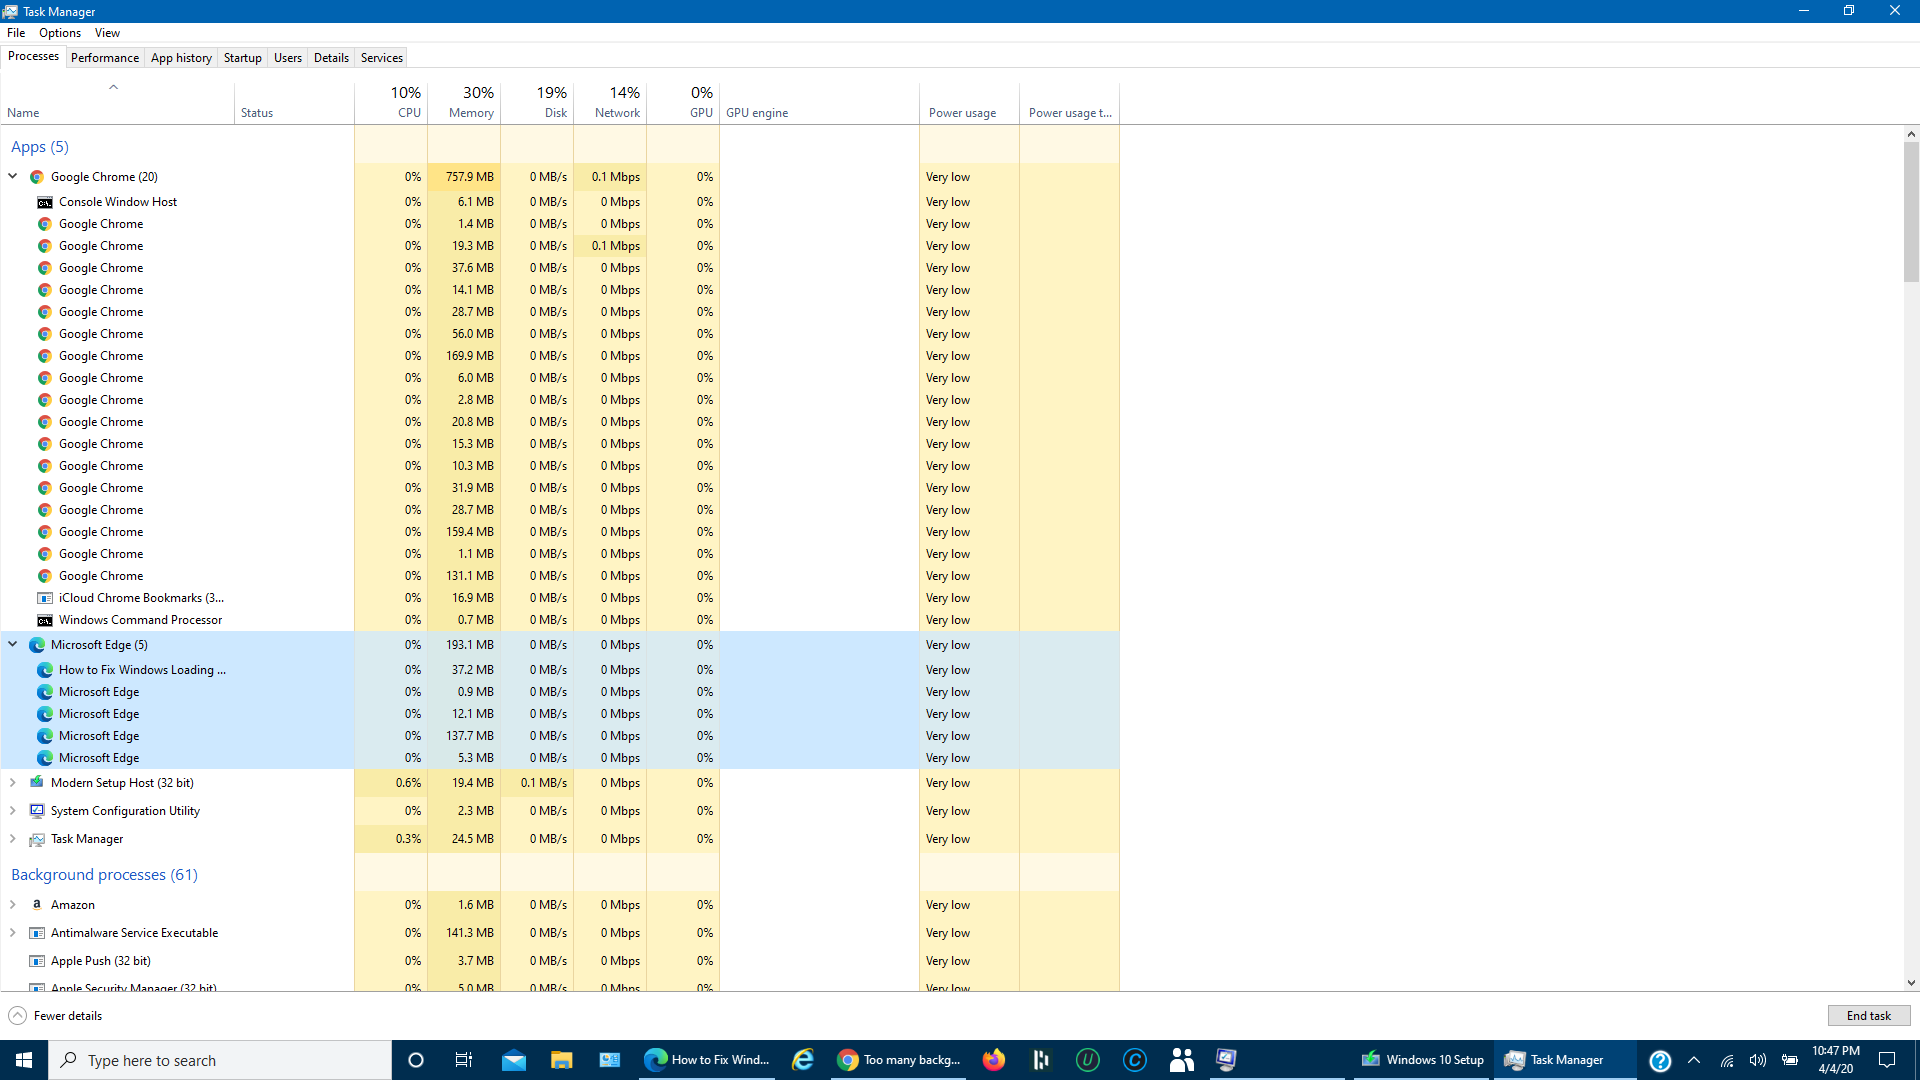The image size is (1920, 1080).
Task: Click the End task button
Action: click(x=1868, y=1016)
